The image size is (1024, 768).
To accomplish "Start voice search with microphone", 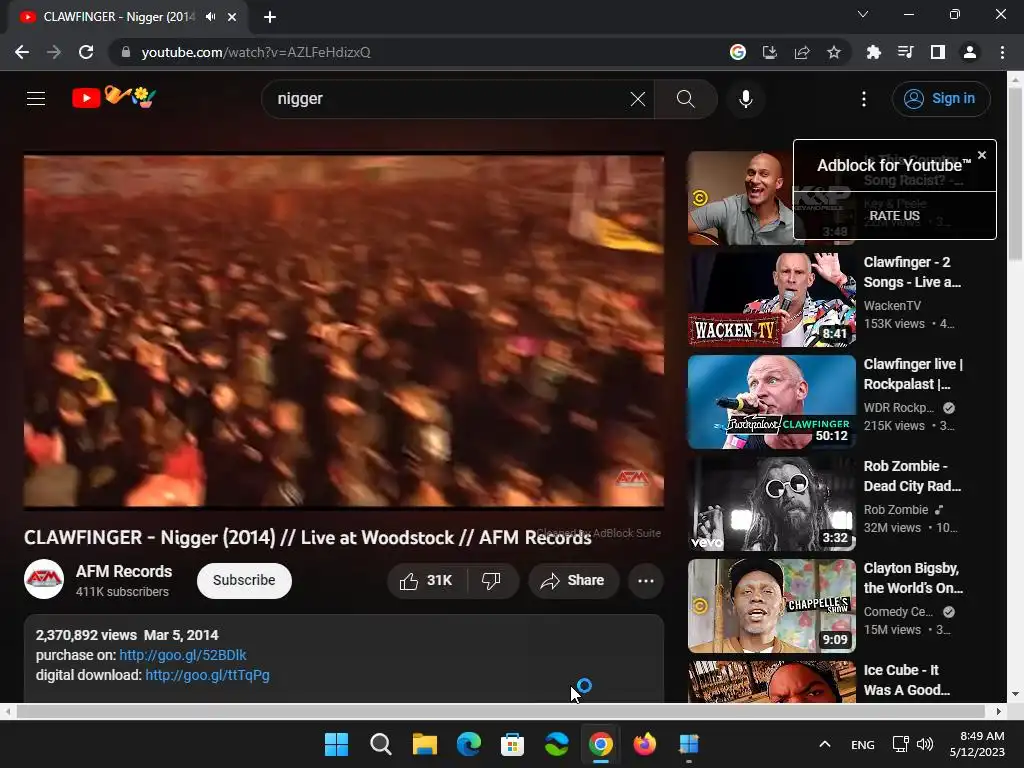I will coord(746,99).
